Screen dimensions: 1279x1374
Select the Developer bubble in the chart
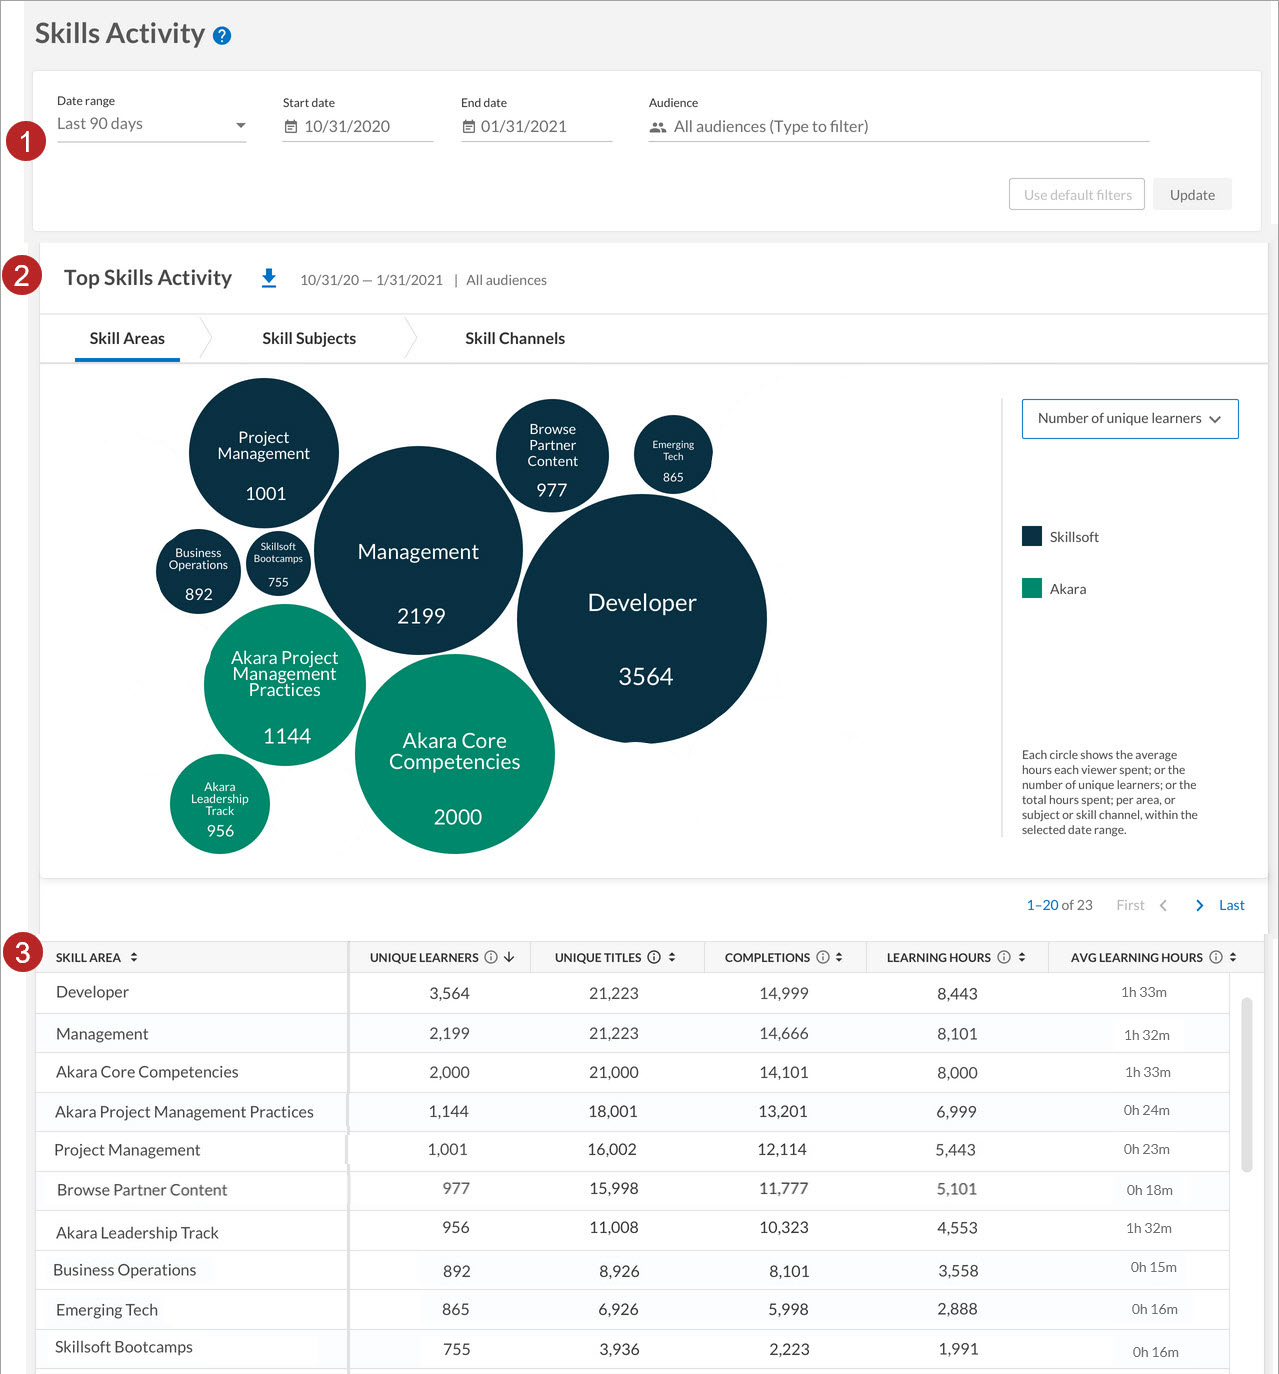[x=642, y=620]
